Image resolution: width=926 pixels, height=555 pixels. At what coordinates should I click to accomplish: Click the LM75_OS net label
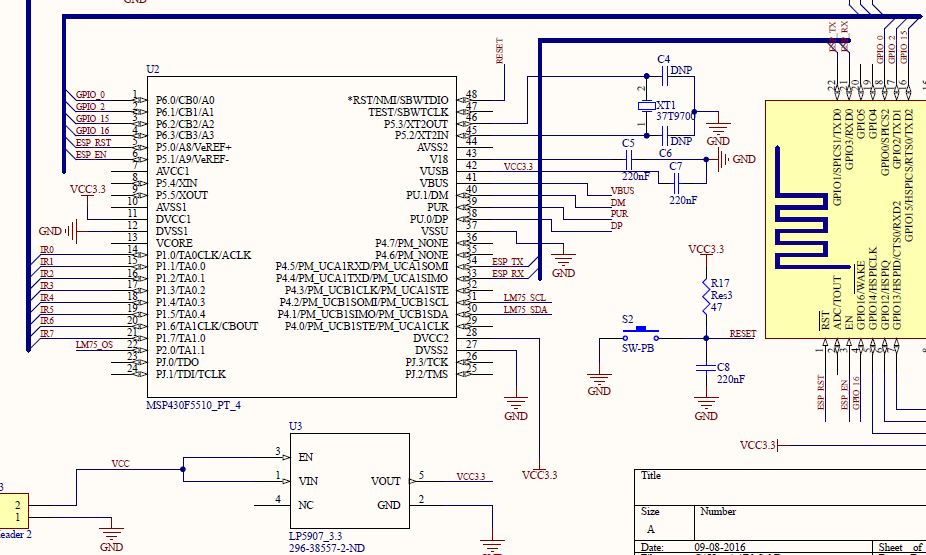coord(94,344)
